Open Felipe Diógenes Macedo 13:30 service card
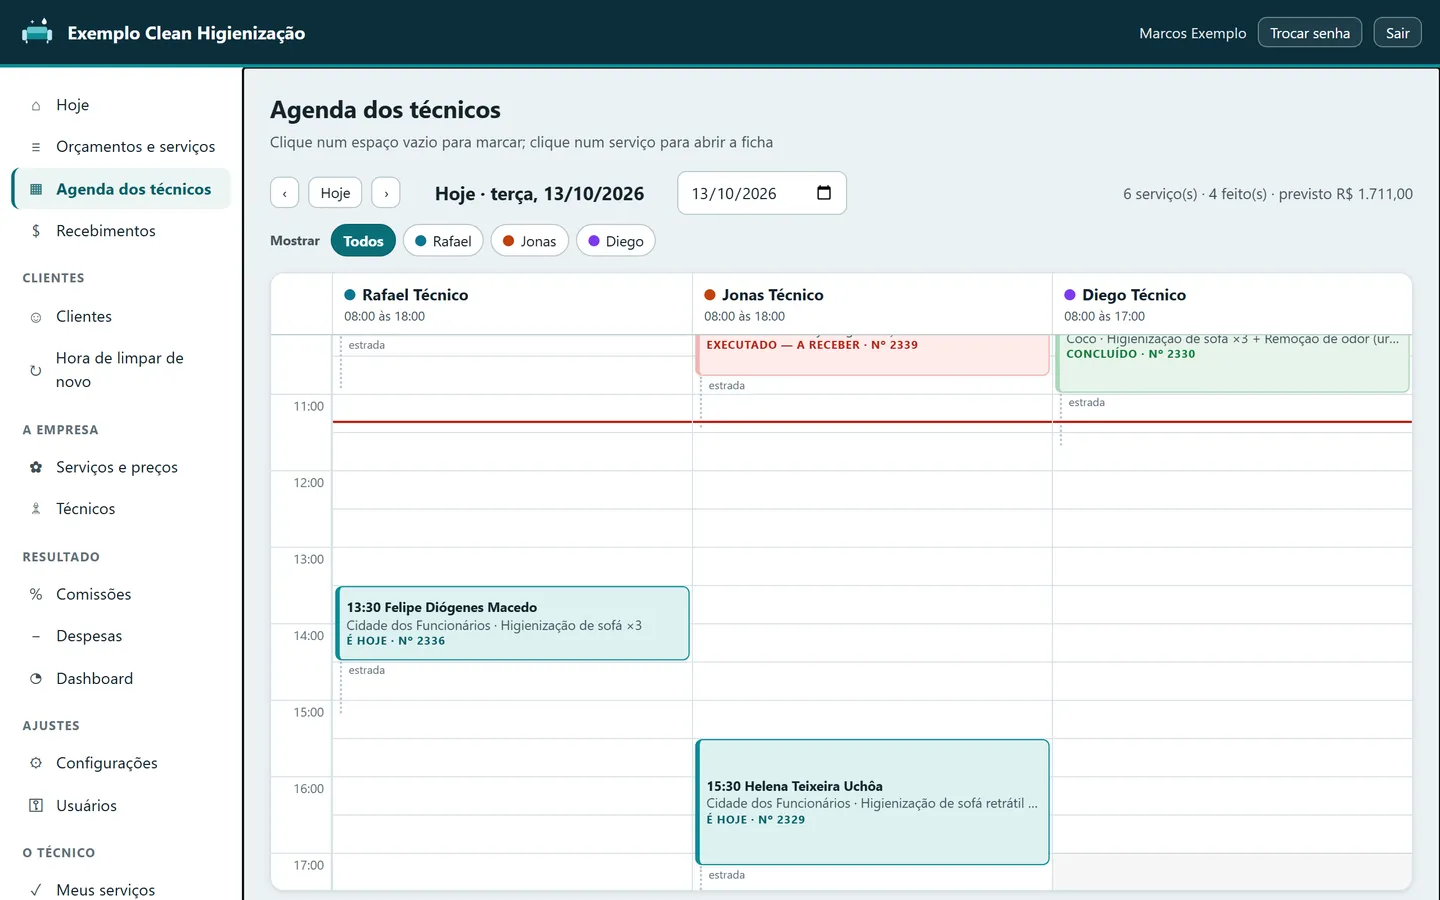The width and height of the screenshot is (1440, 900). 512,623
